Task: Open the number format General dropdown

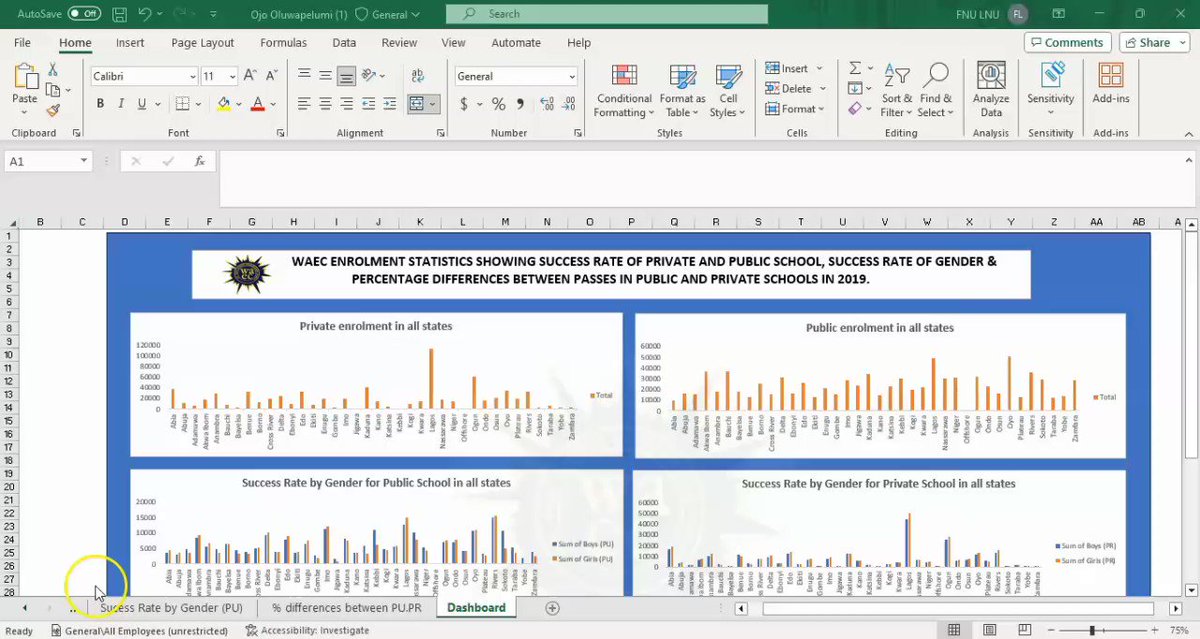Action: (x=572, y=77)
